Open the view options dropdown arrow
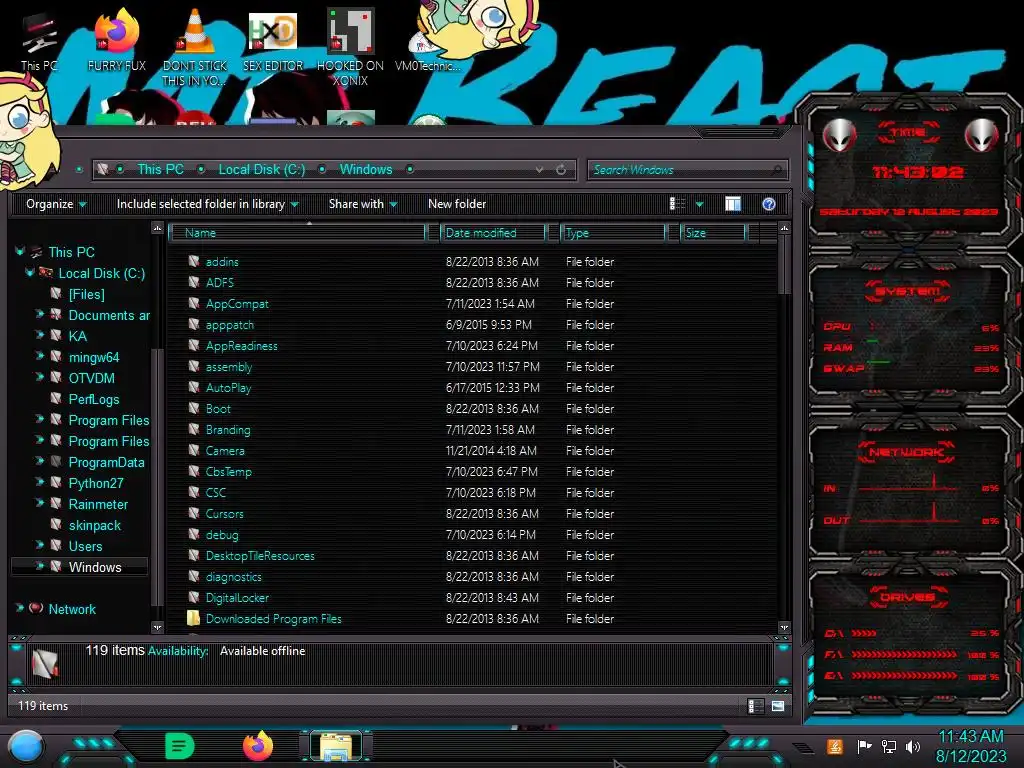1024x768 pixels. pos(699,204)
